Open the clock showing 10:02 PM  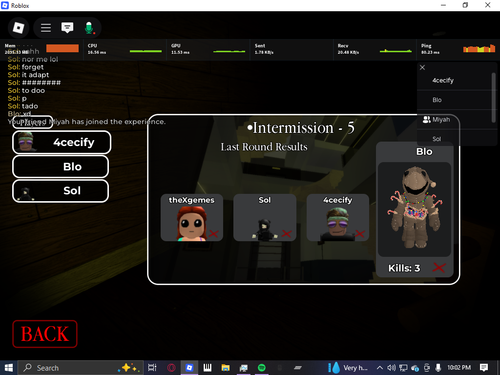click(x=459, y=367)
